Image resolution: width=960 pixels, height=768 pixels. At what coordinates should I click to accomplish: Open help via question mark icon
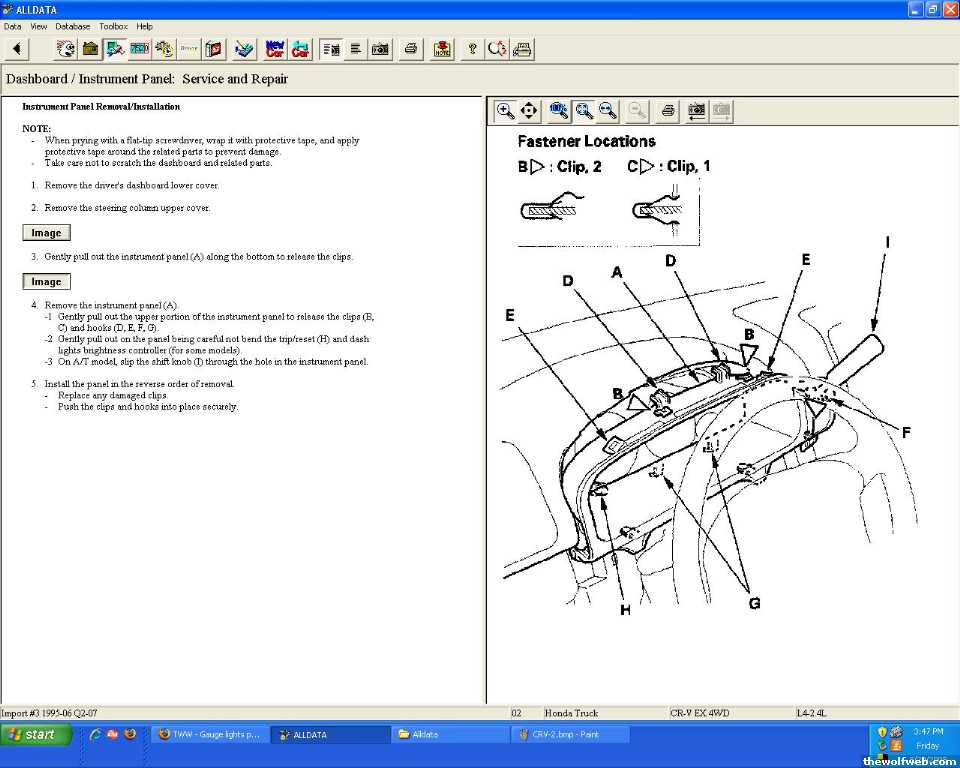(472, 48)
